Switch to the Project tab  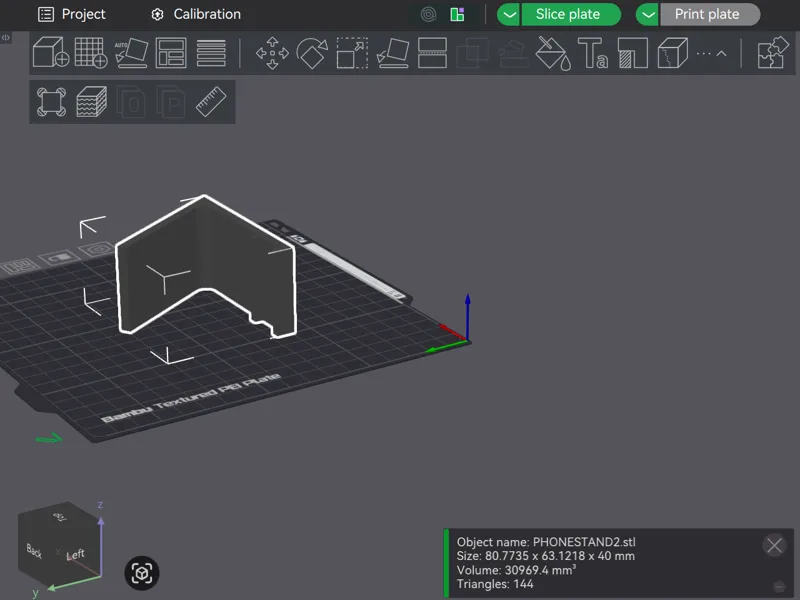[72, 14]
